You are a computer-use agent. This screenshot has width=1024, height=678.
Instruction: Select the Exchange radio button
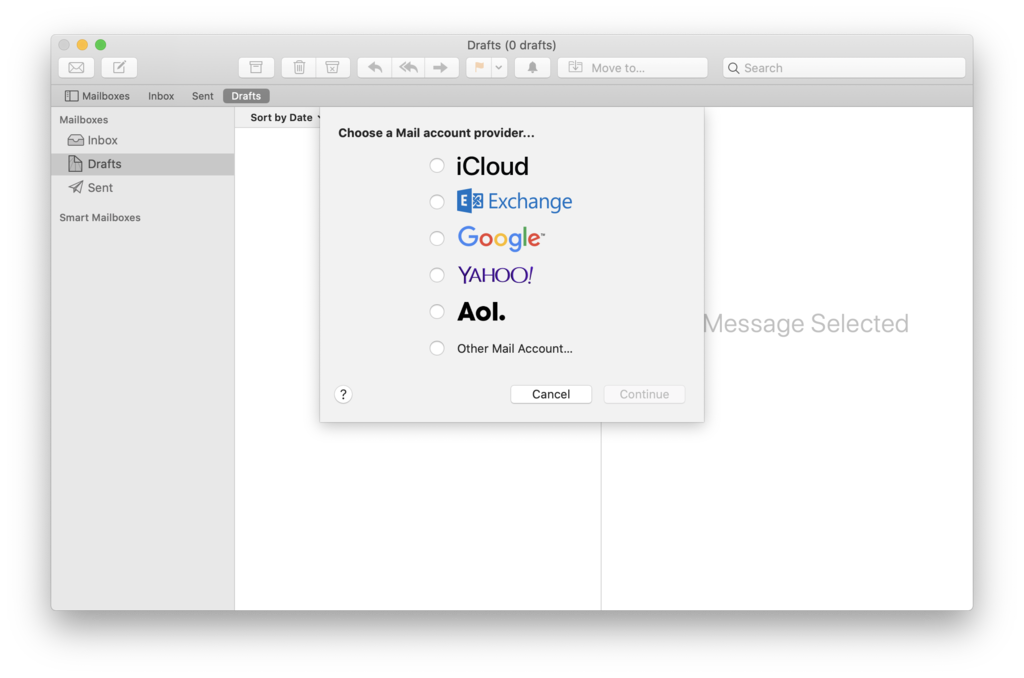coord(437,202)
